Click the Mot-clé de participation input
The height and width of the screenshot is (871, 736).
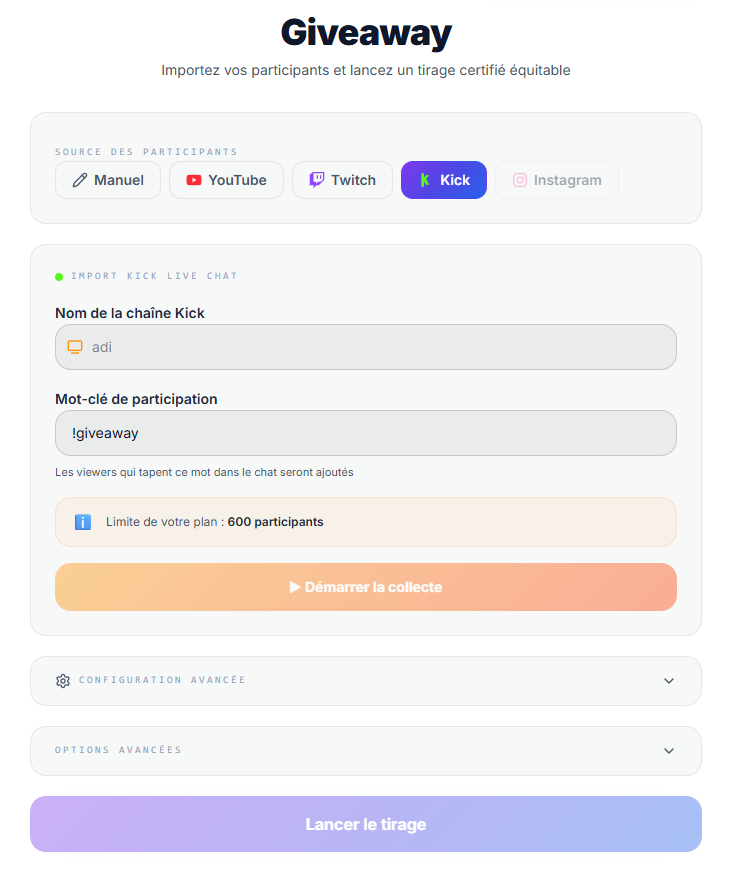coord(366,433)
